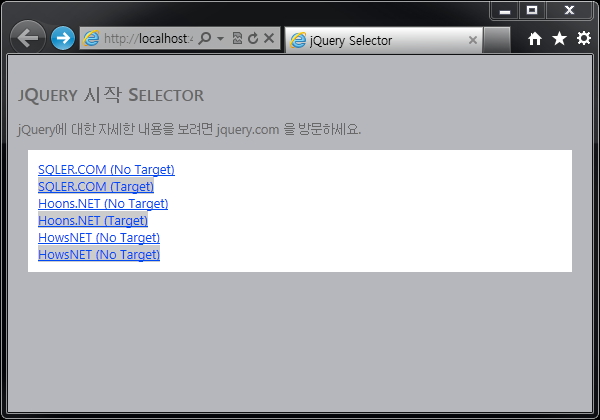The width and height of the screenshot is (600, 420).
Task: Maximize the browser window
Action: coord(532,11)
